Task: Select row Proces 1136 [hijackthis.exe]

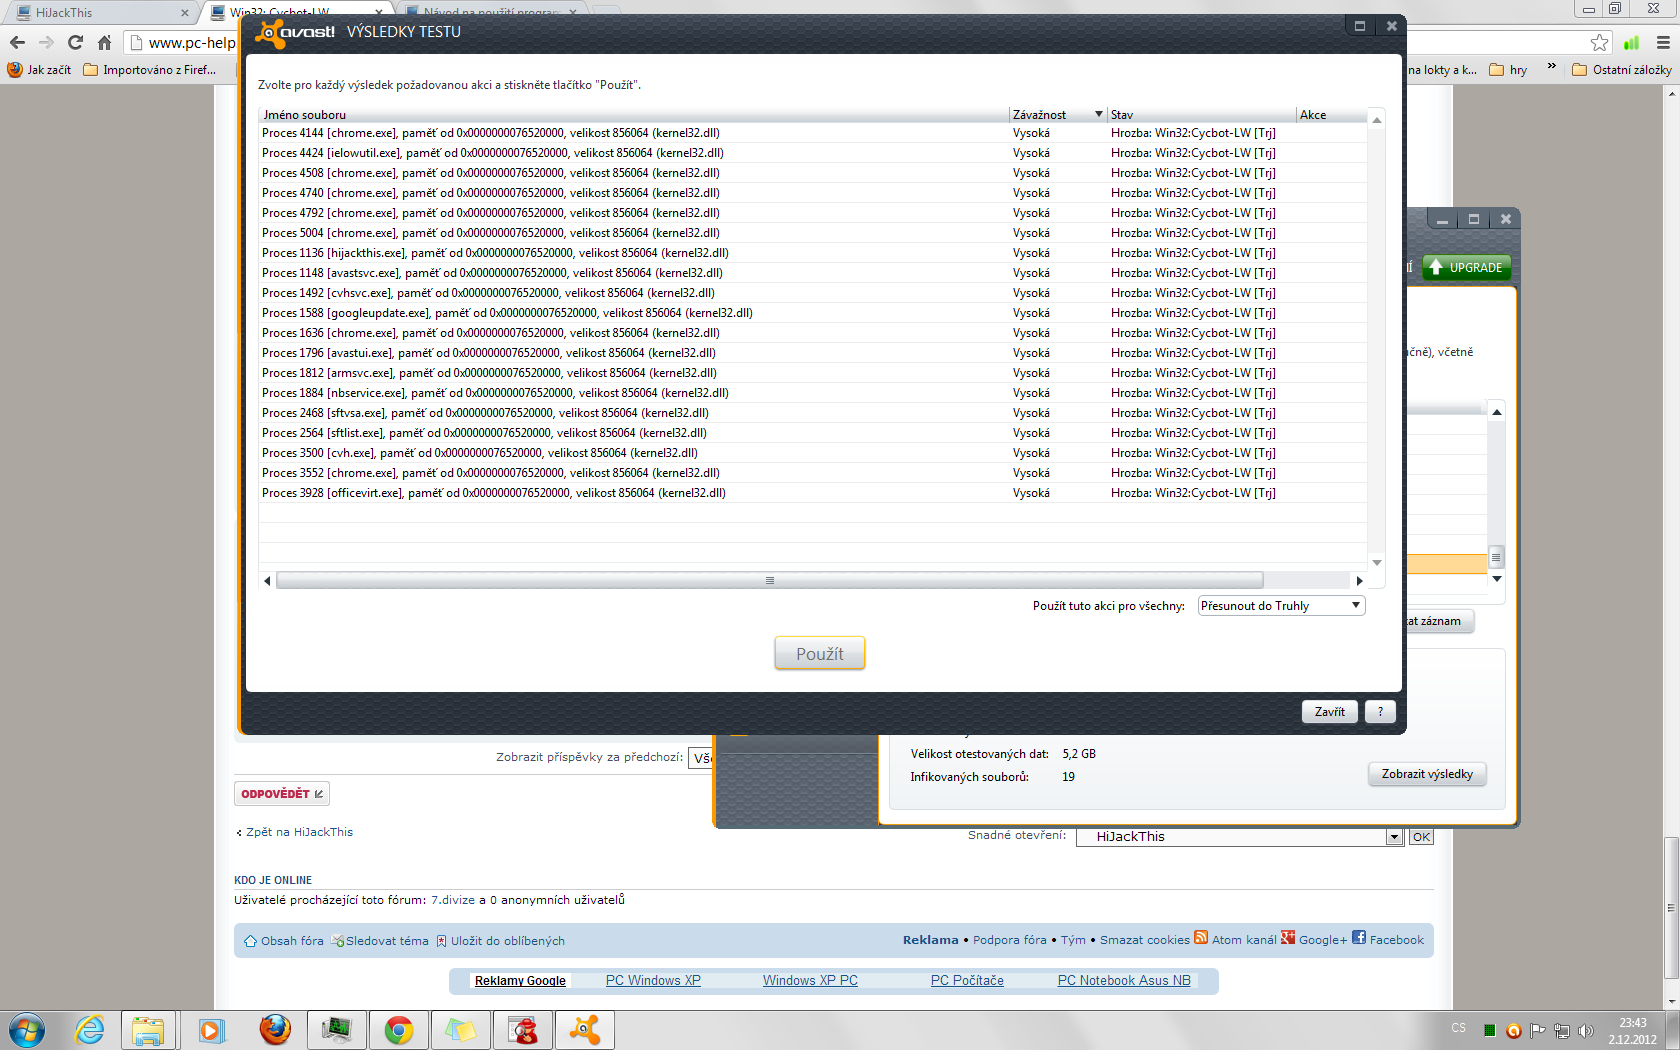Action: 812,253
